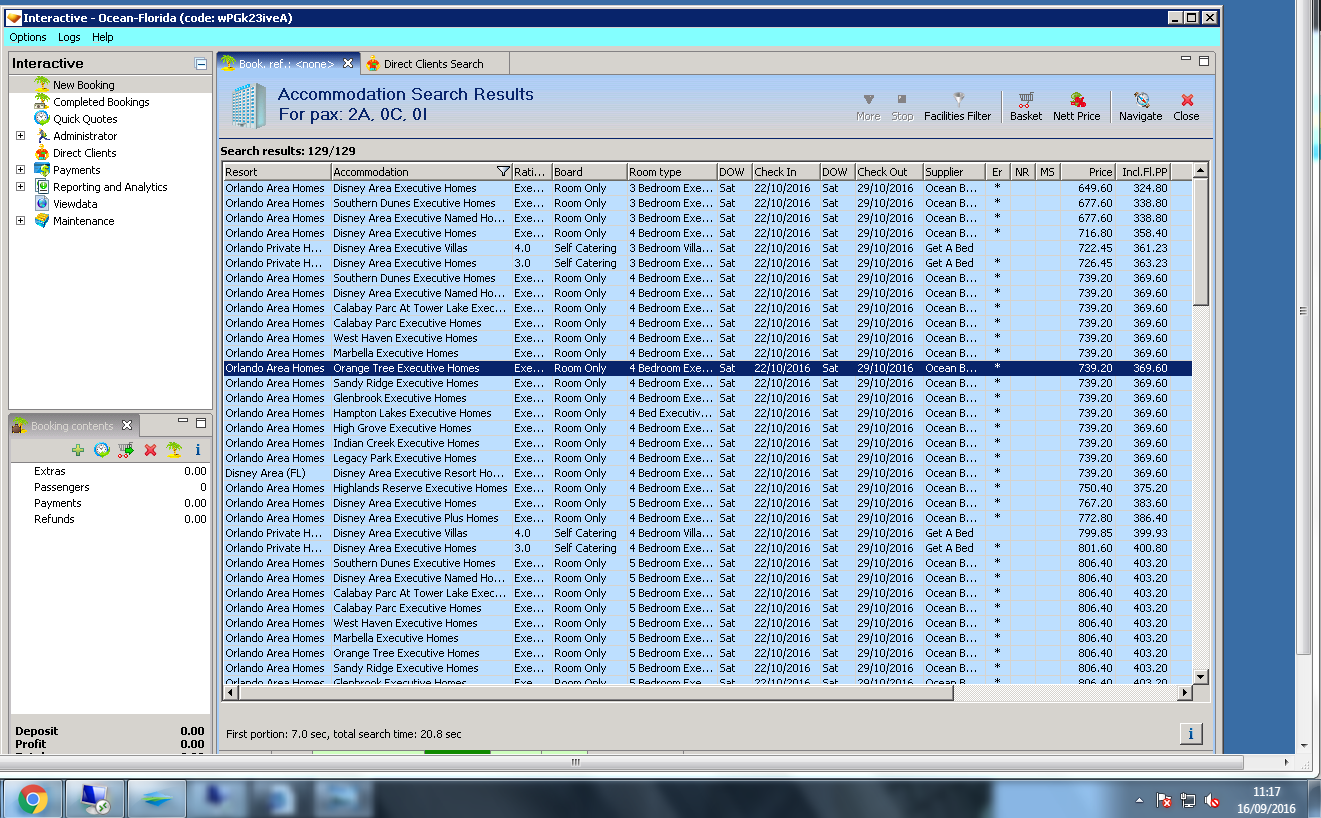Collapse the Interactive panel
The height and width of the screenshot is (818, 1321).
201,64
